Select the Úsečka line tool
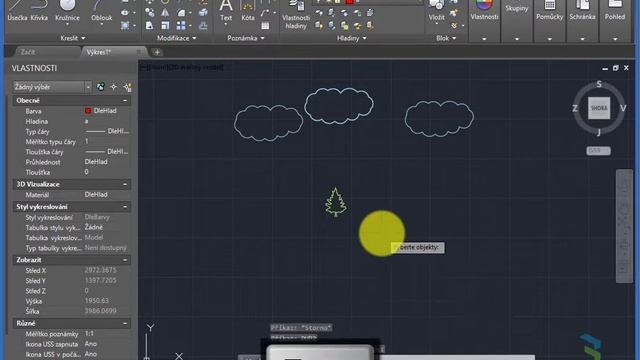Image resolution: width=640 pixels, height=360 pixels. pyautogui.click(x=17, y=11)
